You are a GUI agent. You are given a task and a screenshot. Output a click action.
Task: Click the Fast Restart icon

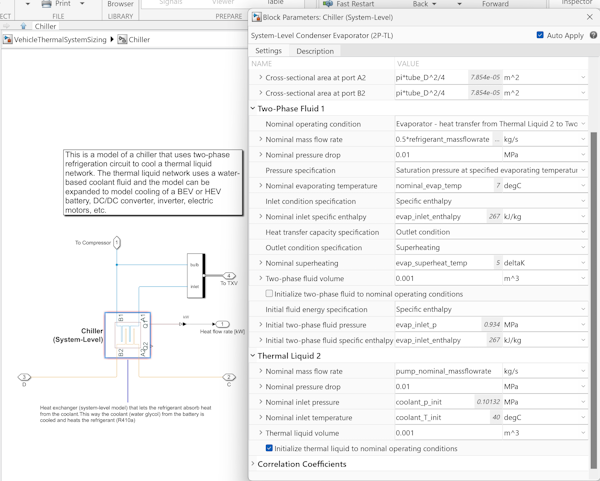click(328, 4)
